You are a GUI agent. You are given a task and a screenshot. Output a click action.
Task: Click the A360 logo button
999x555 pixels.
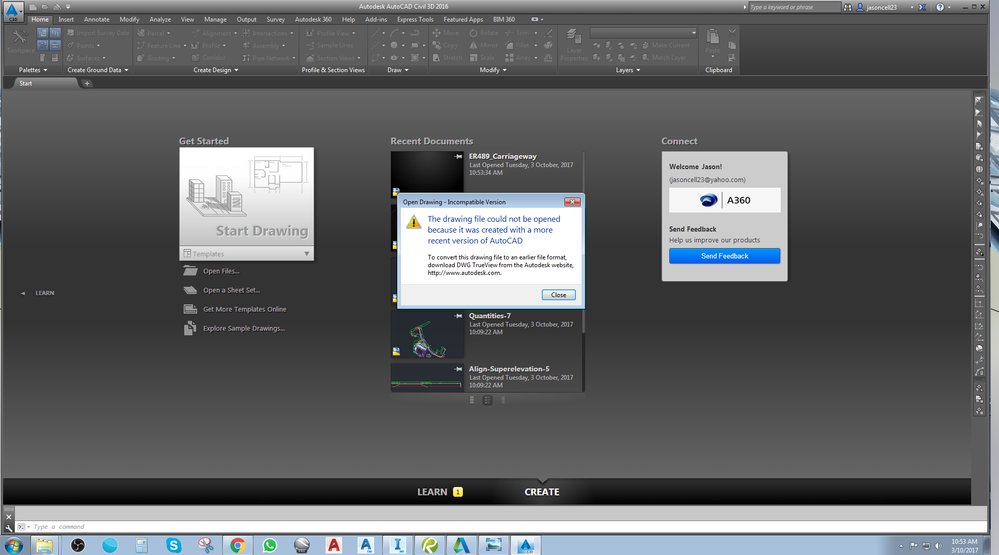coord(724,200)
